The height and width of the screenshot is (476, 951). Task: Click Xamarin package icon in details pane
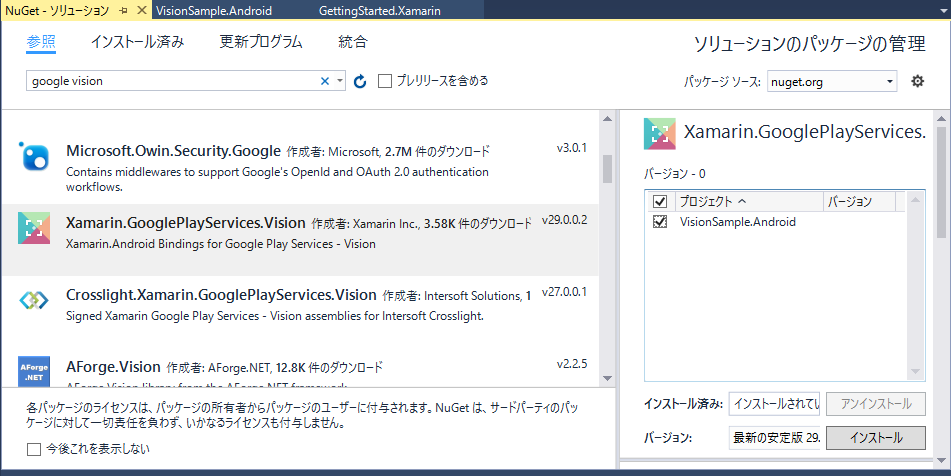point(659,134)
